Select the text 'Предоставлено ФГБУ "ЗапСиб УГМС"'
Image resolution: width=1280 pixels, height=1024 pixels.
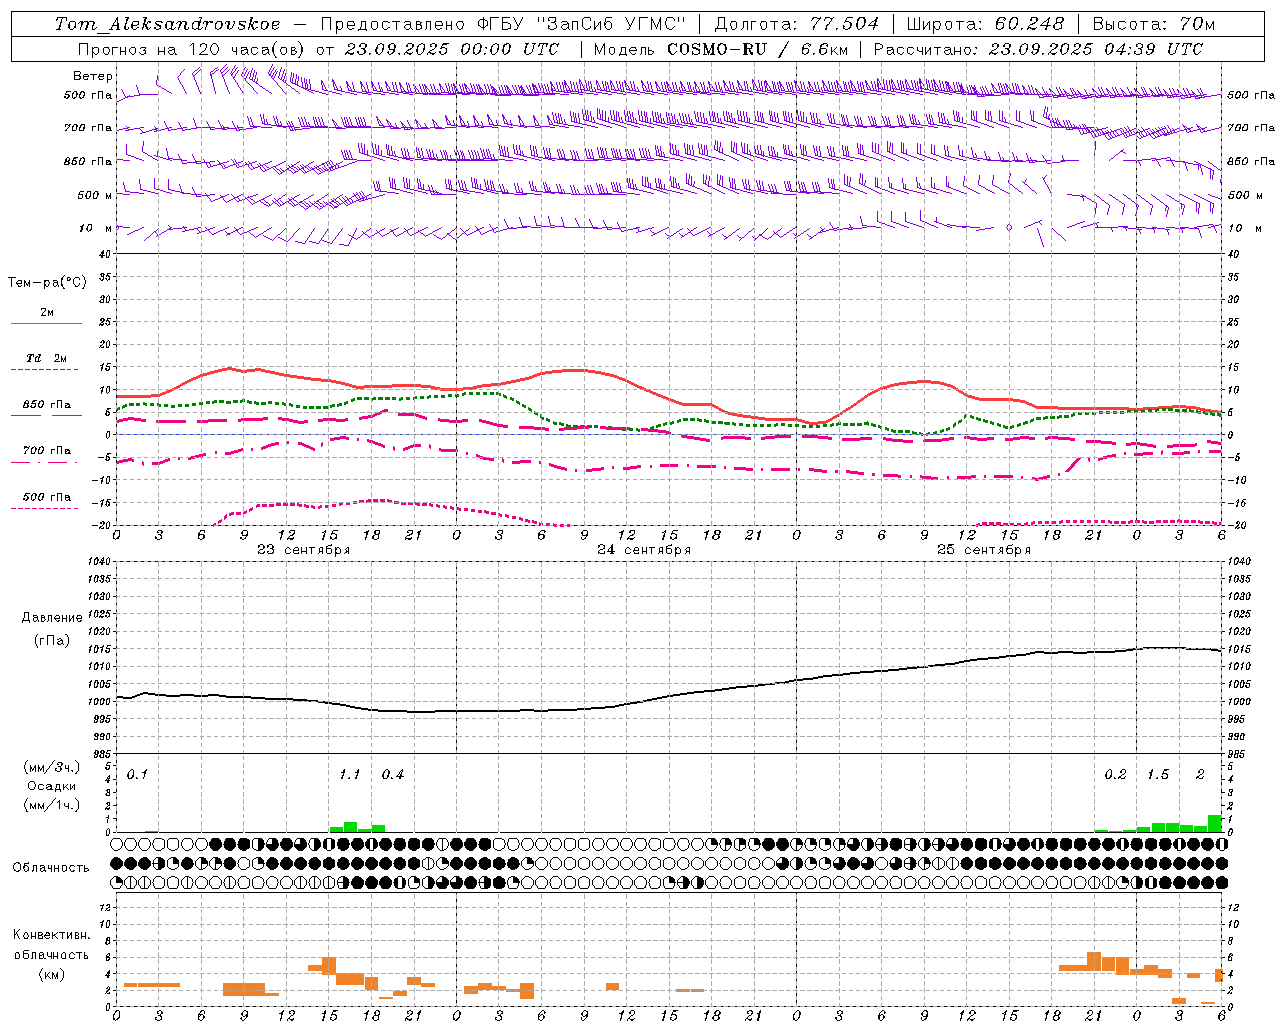point(503,24)
